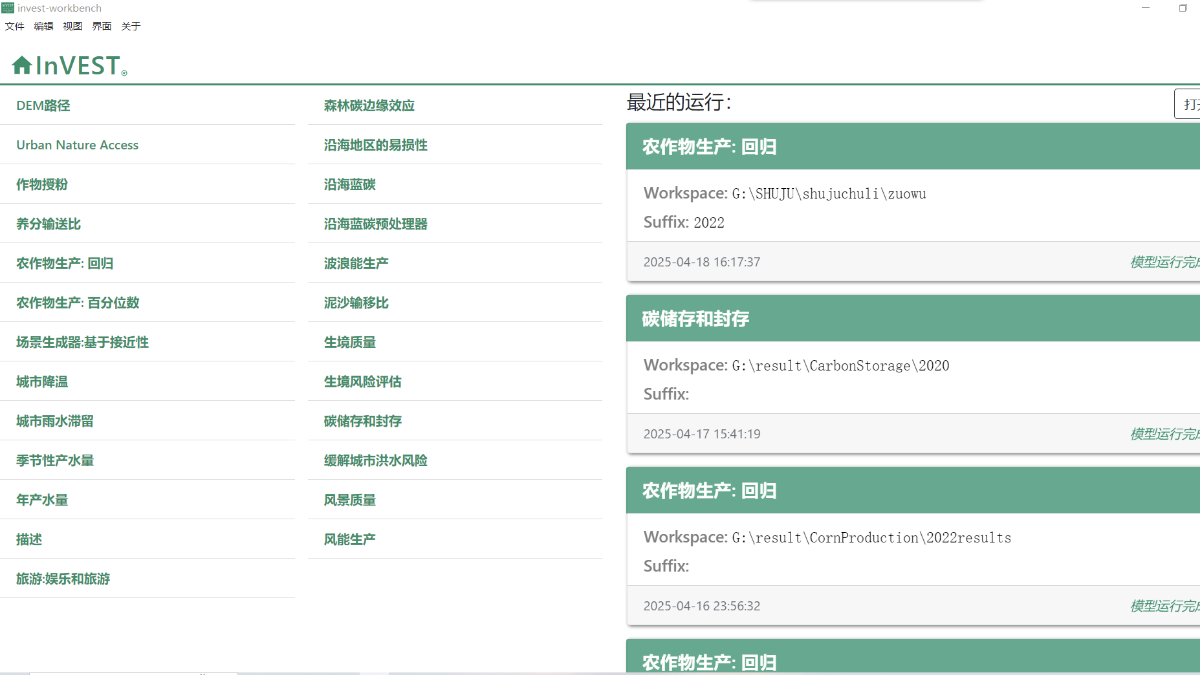This screenshot has height=675, width=1200.
Task: Launch 旅游:娱乐和旅游 model
Action: [147, 579]
